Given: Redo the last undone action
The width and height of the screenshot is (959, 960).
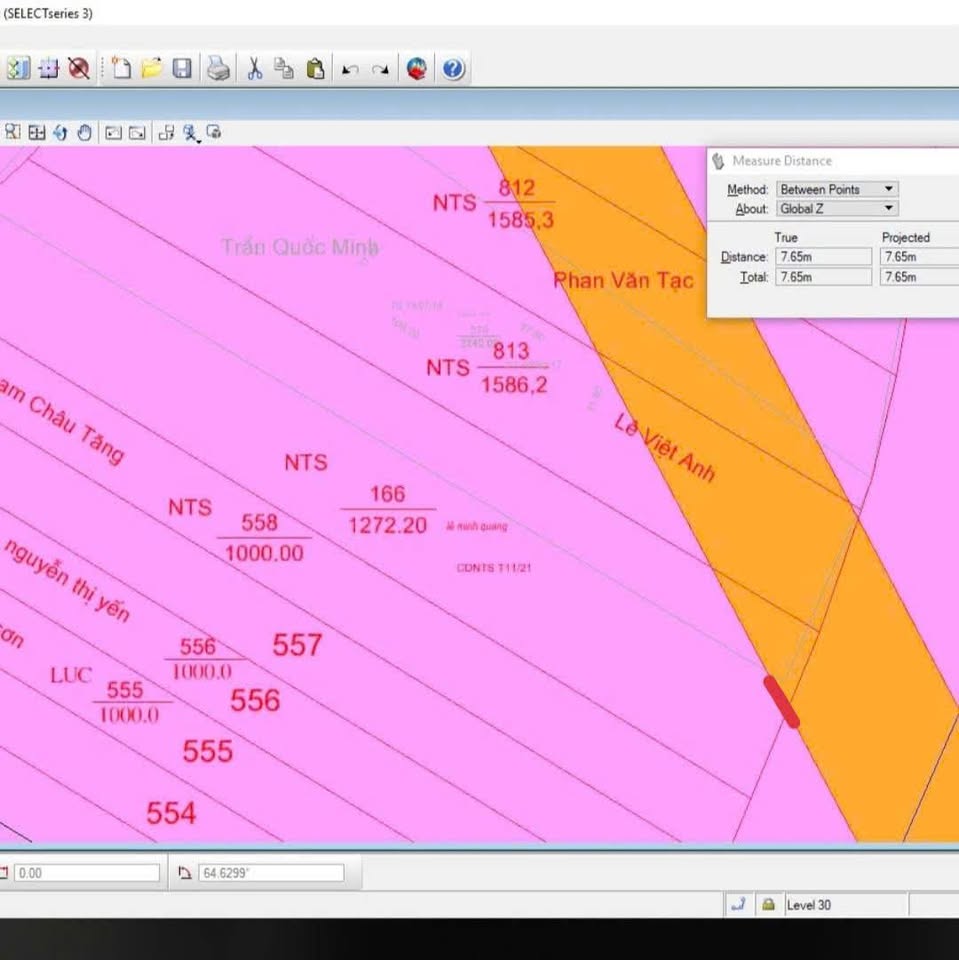Looking at the screenshot, I should click(x=380, y=70).
